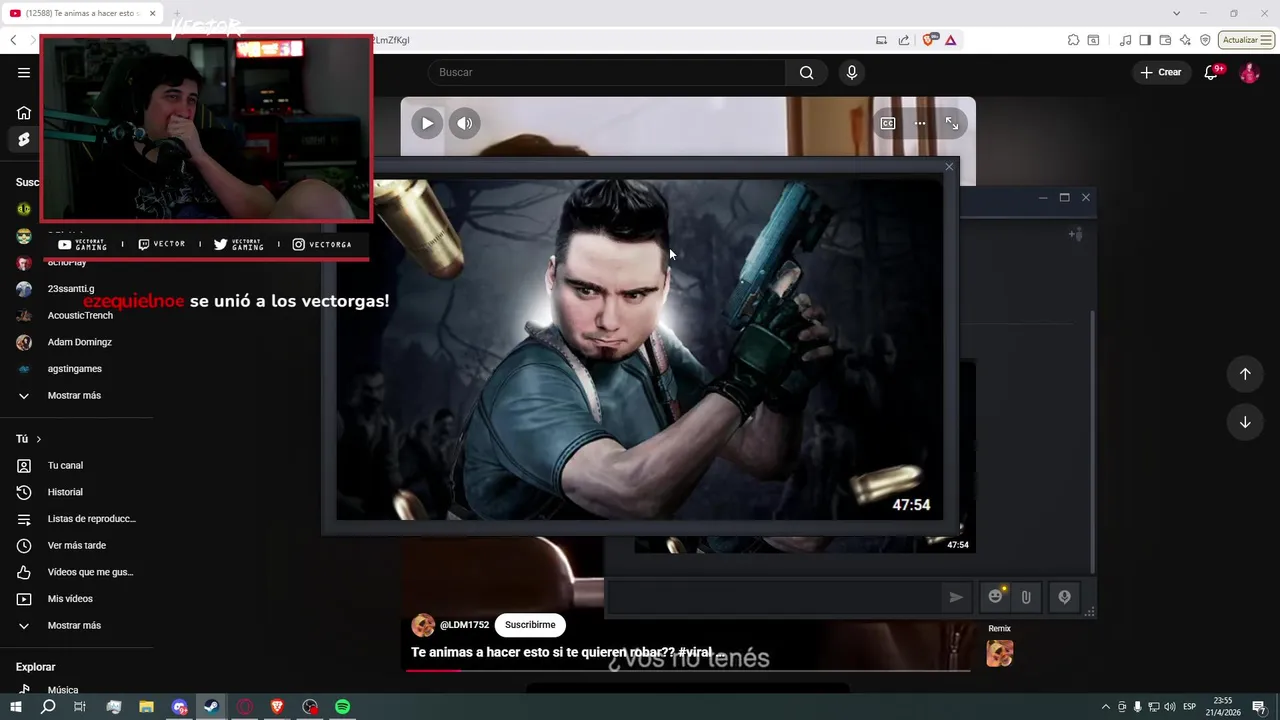Open the notifications bell
Image resolution: width=1280 pixels, height=720 pixels.
pyautogui.click(x=1211, y=72)
